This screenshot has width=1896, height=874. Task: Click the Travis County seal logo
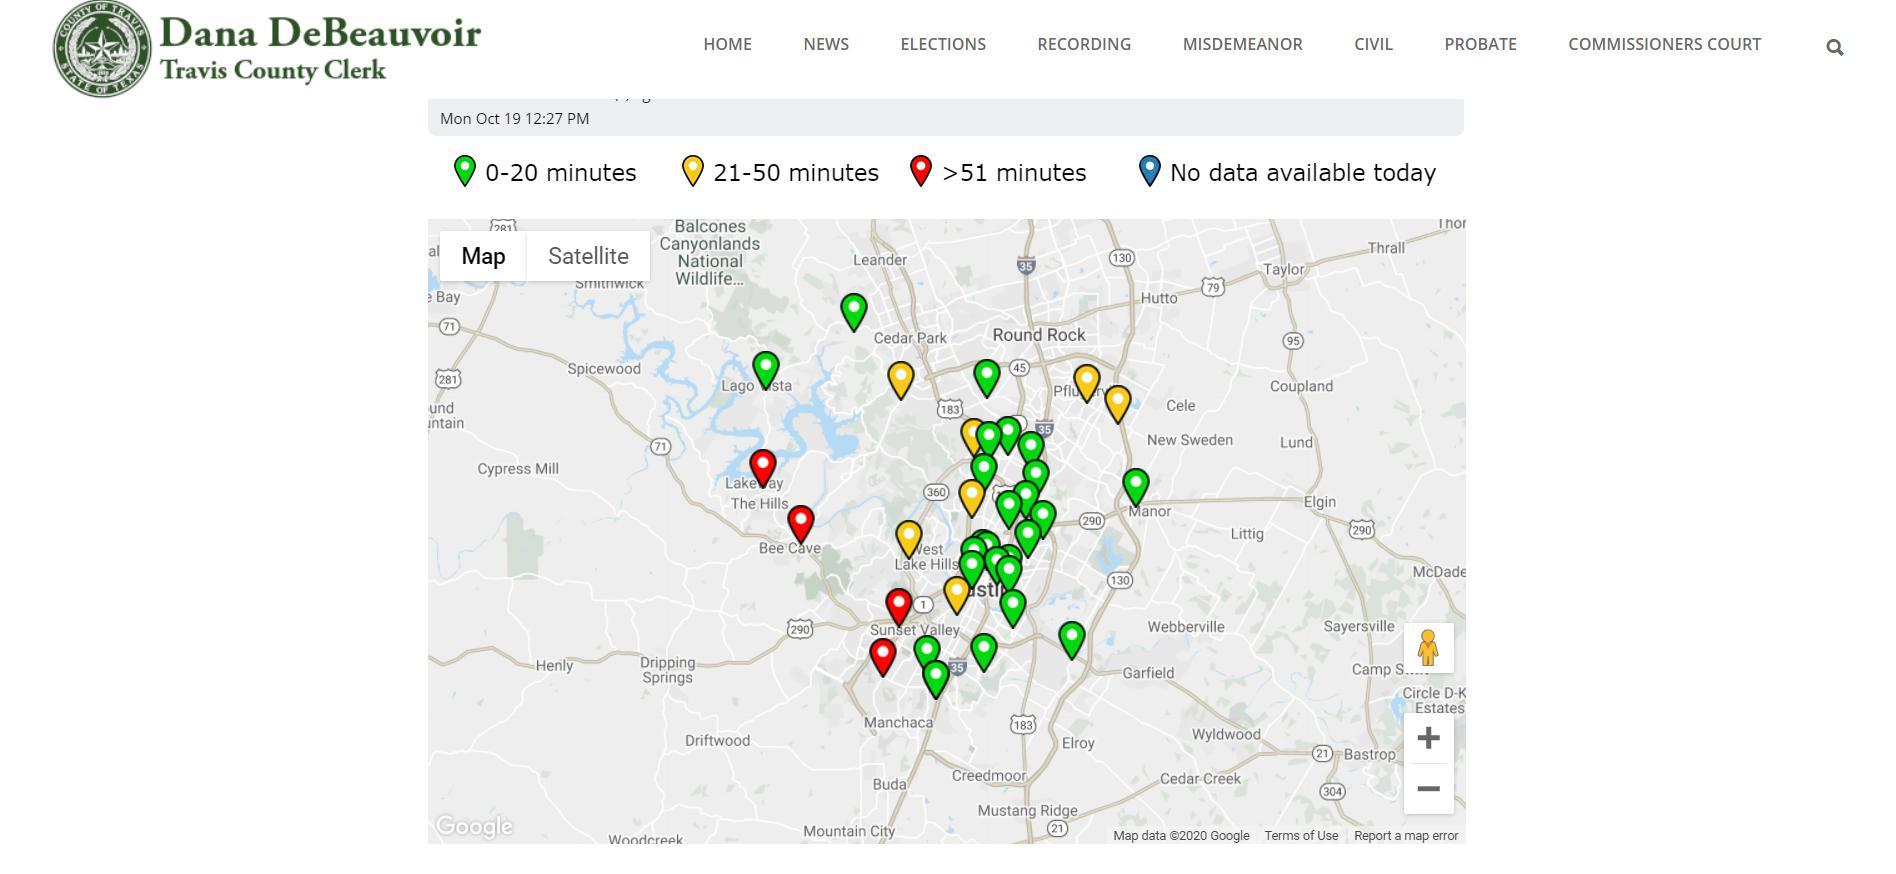coord(102,48)
